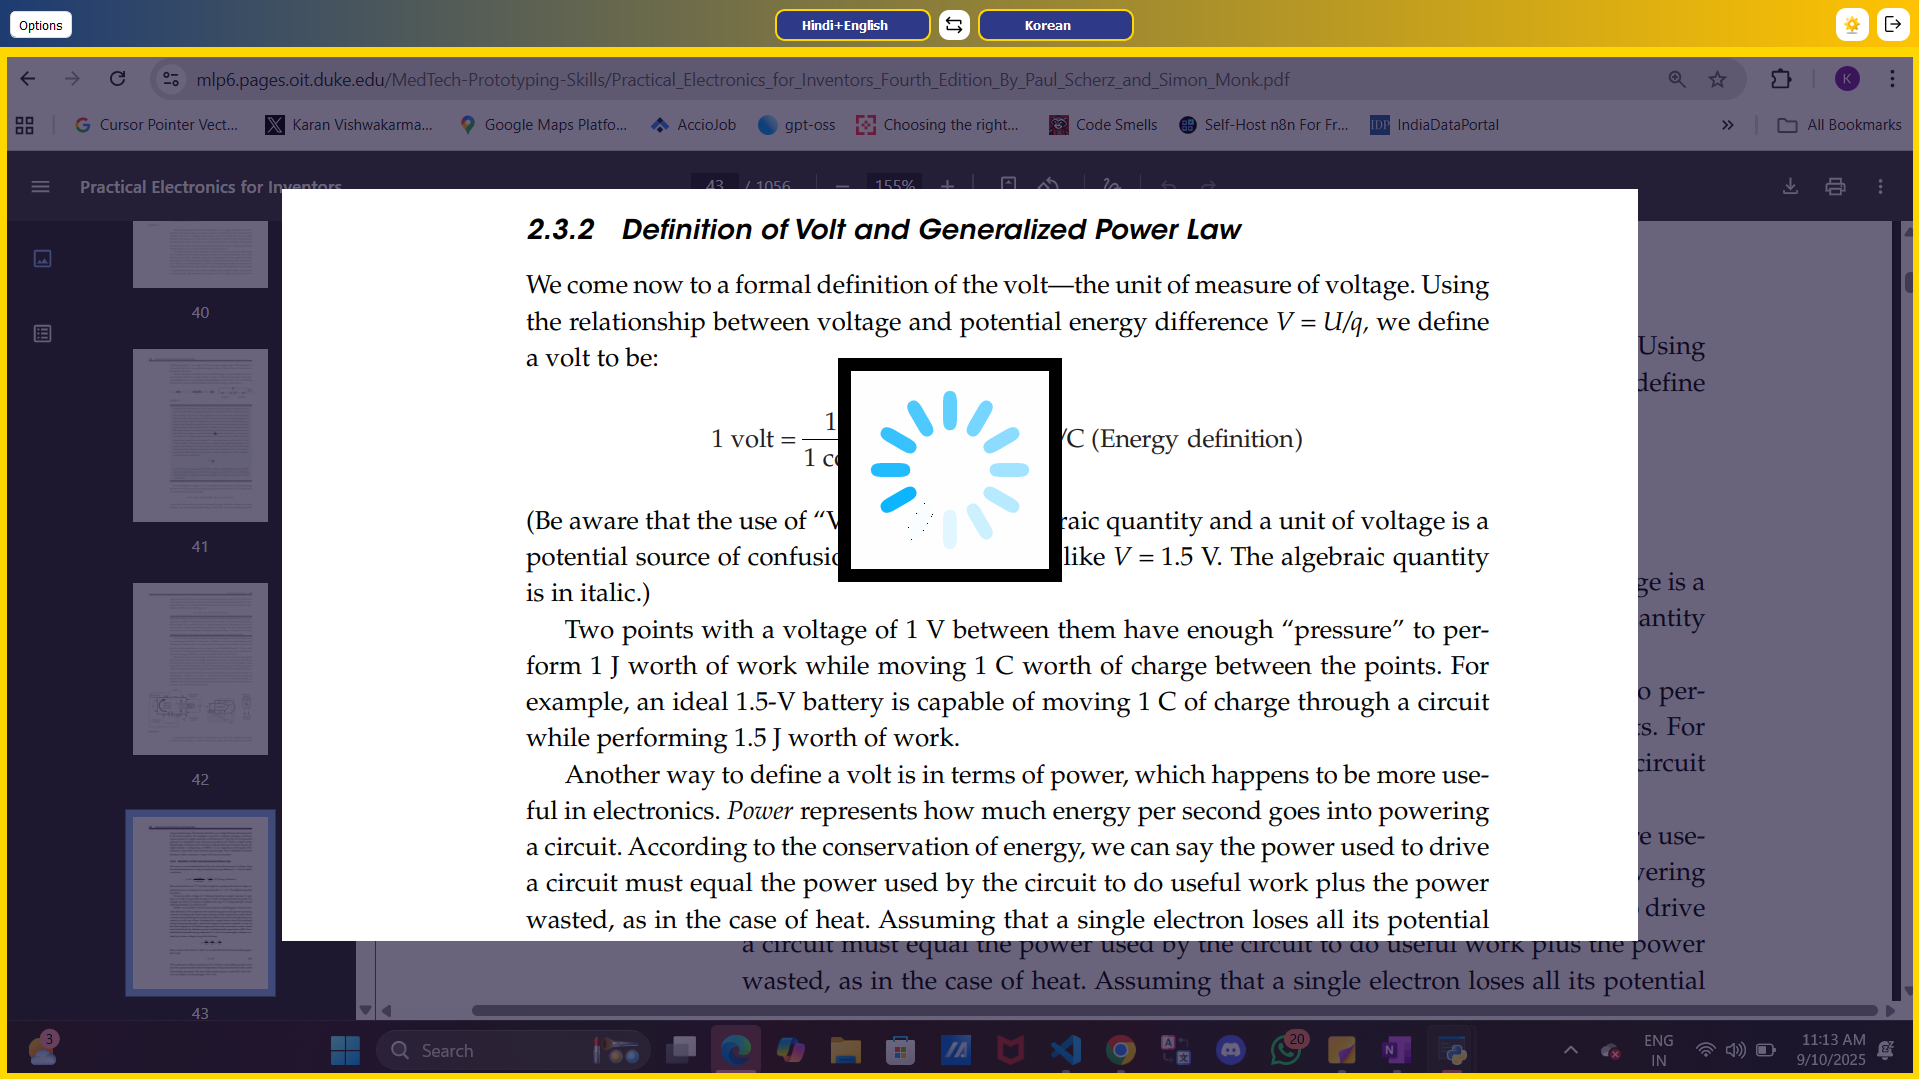The width and height of the screenshot is (1919, 1079).
Task: Click the horizontal scrollbar of the PDF
Action: click(1174, 1011)
